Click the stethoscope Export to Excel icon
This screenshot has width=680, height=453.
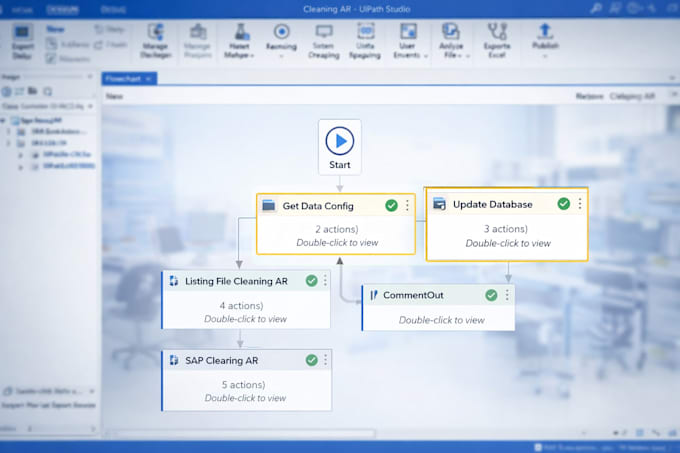(x=497, y=32)
